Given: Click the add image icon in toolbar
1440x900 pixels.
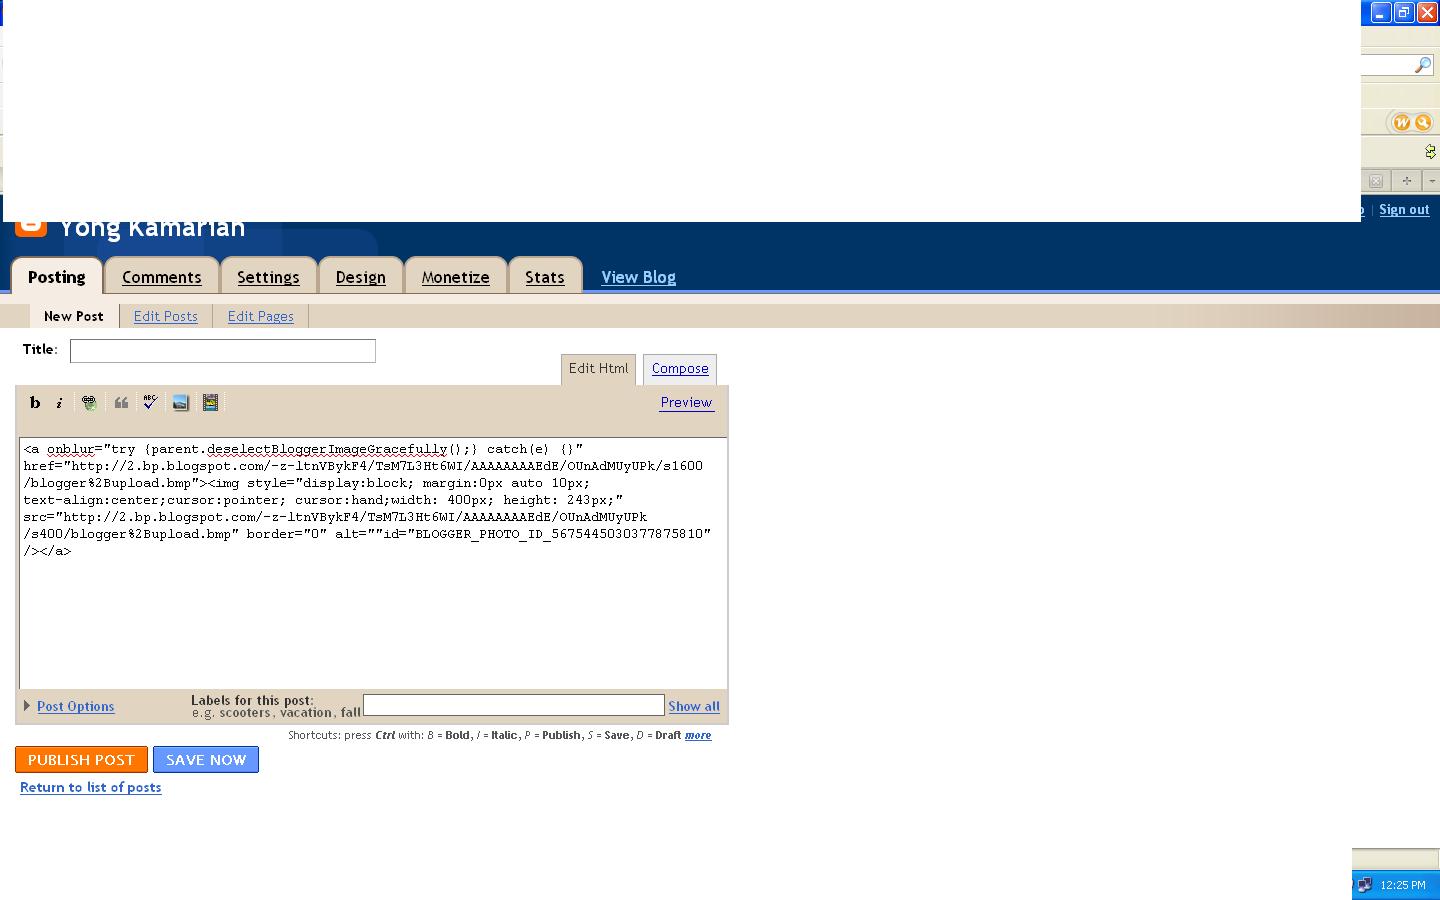Looking at the screenshot, I should [x=180, y=403].
